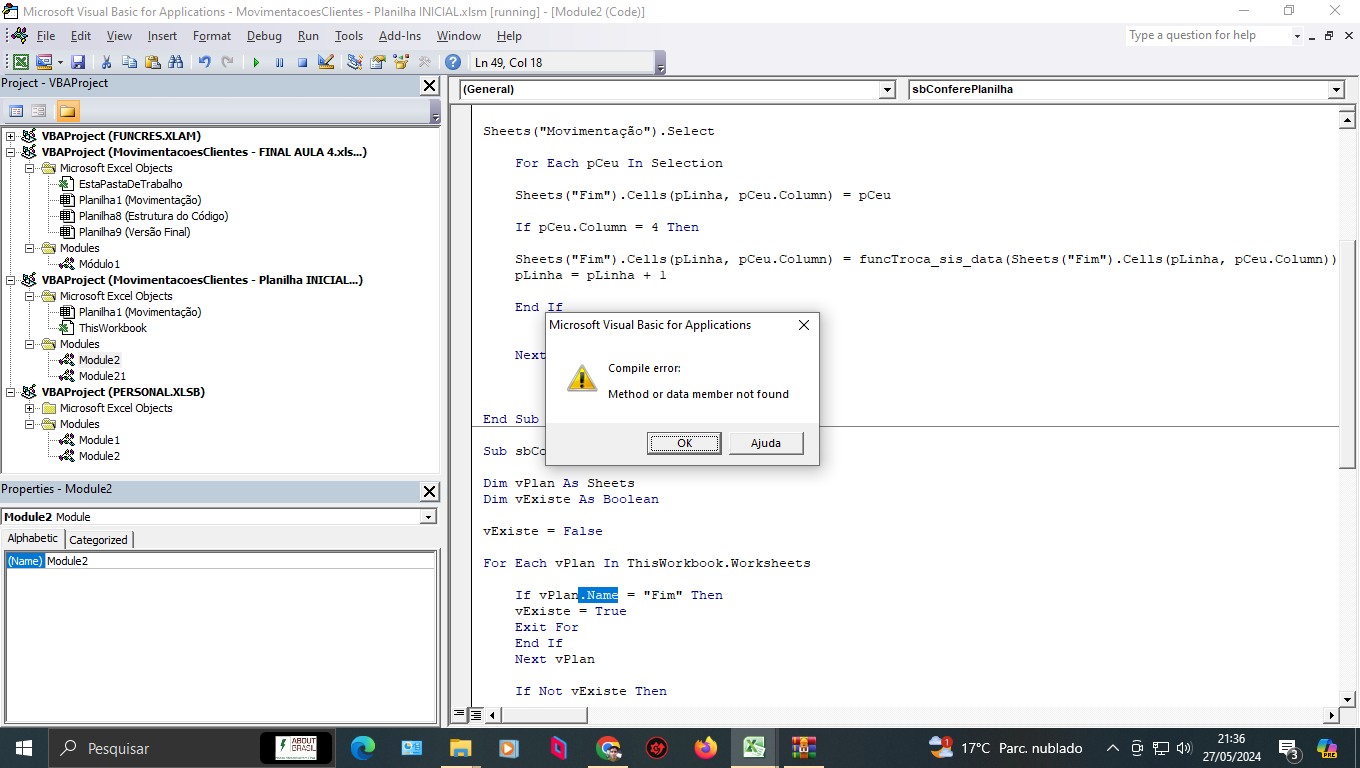The width and height of the screenshot is (1360, 768).
Task: Open the sbConferePlanilha procedure dropdown
Action: click(x=1336, y=90)
